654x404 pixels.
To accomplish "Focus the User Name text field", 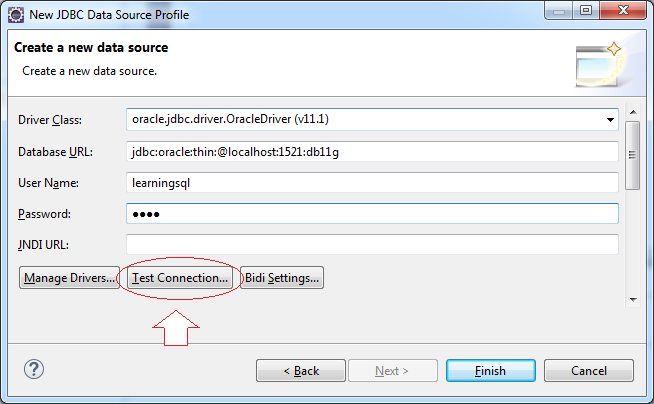I will click(x=372, y=183).
